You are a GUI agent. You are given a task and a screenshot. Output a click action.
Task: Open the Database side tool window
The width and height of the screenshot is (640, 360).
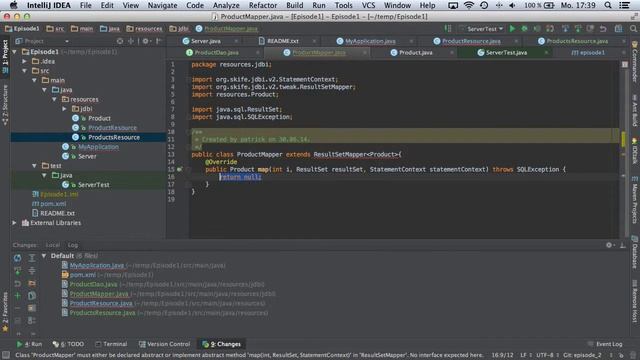(635, 251)
